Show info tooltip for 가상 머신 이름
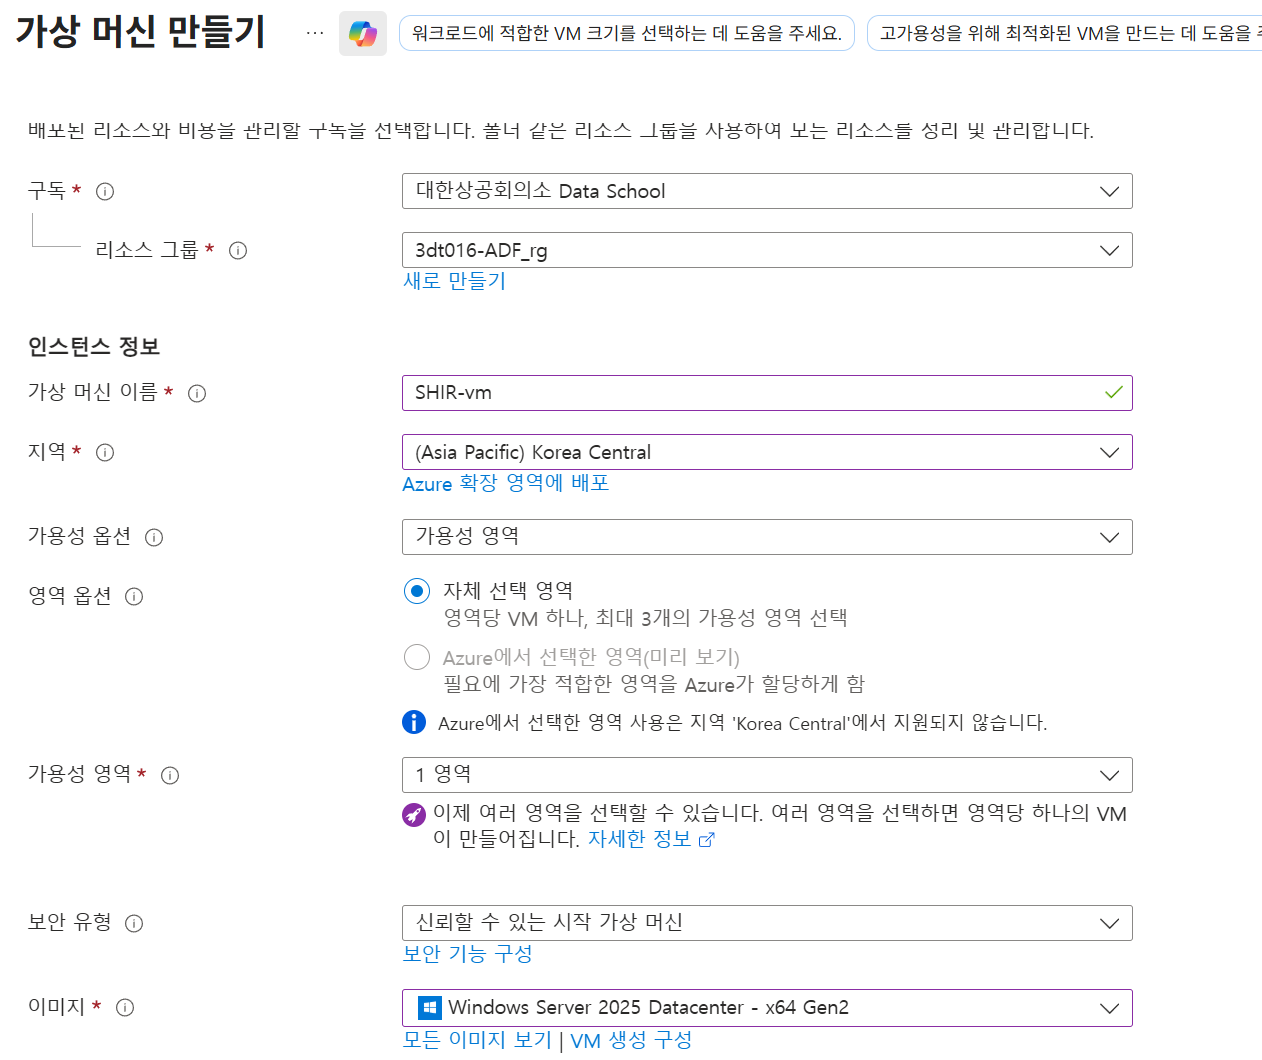Image resolution: width=1262 pixels, height=1060 pixels. coord(197,393)
